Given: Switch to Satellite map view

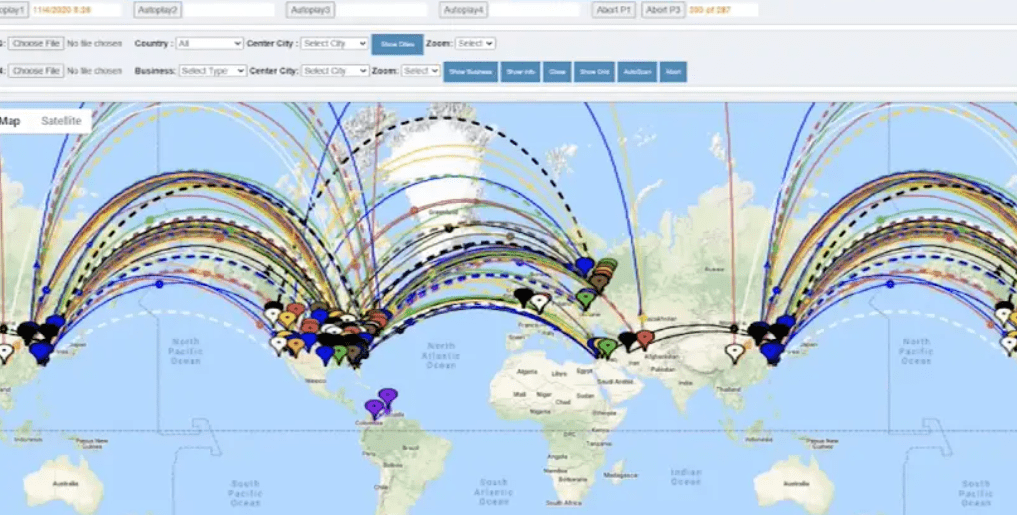Looking at the screenshot, I should pos(61,121).
